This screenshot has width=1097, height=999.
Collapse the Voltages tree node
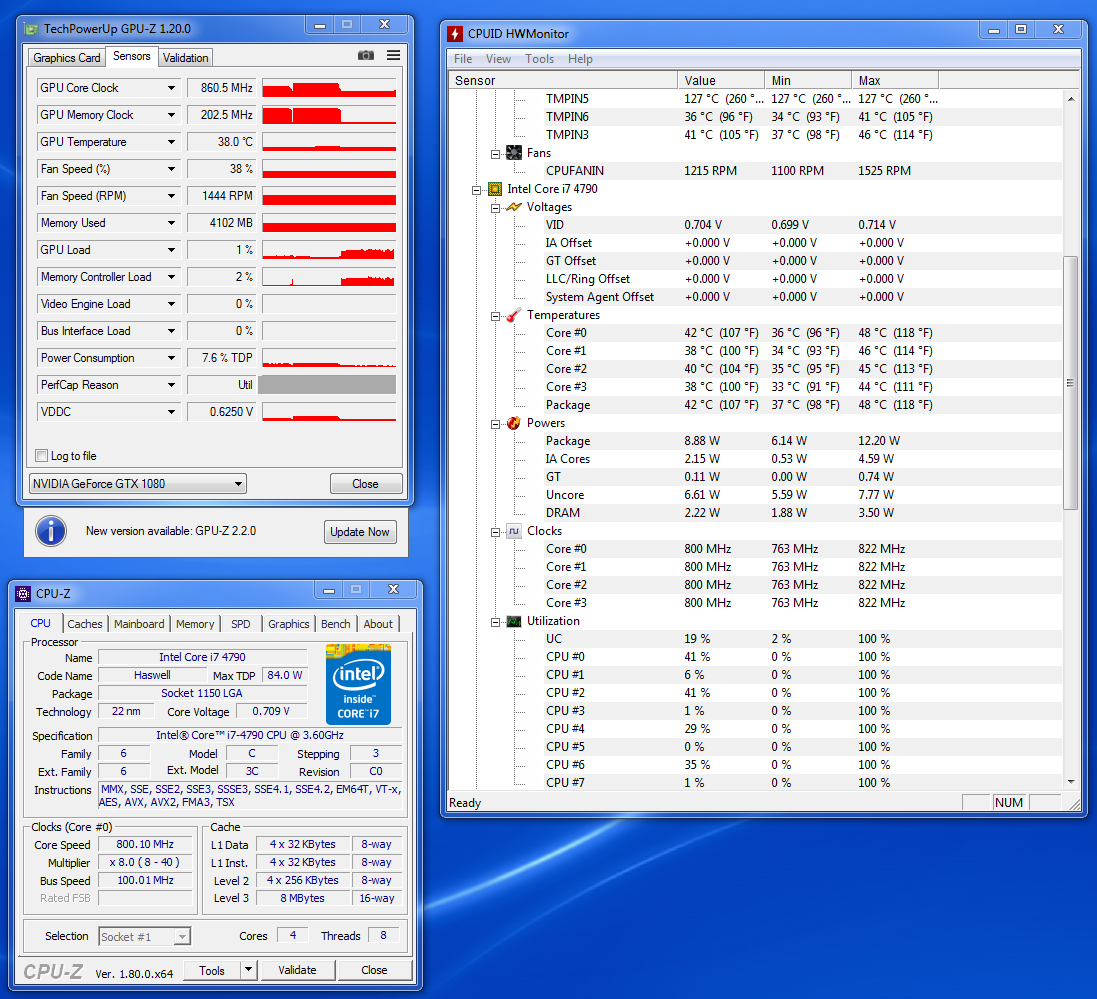(x=495, y=208)
